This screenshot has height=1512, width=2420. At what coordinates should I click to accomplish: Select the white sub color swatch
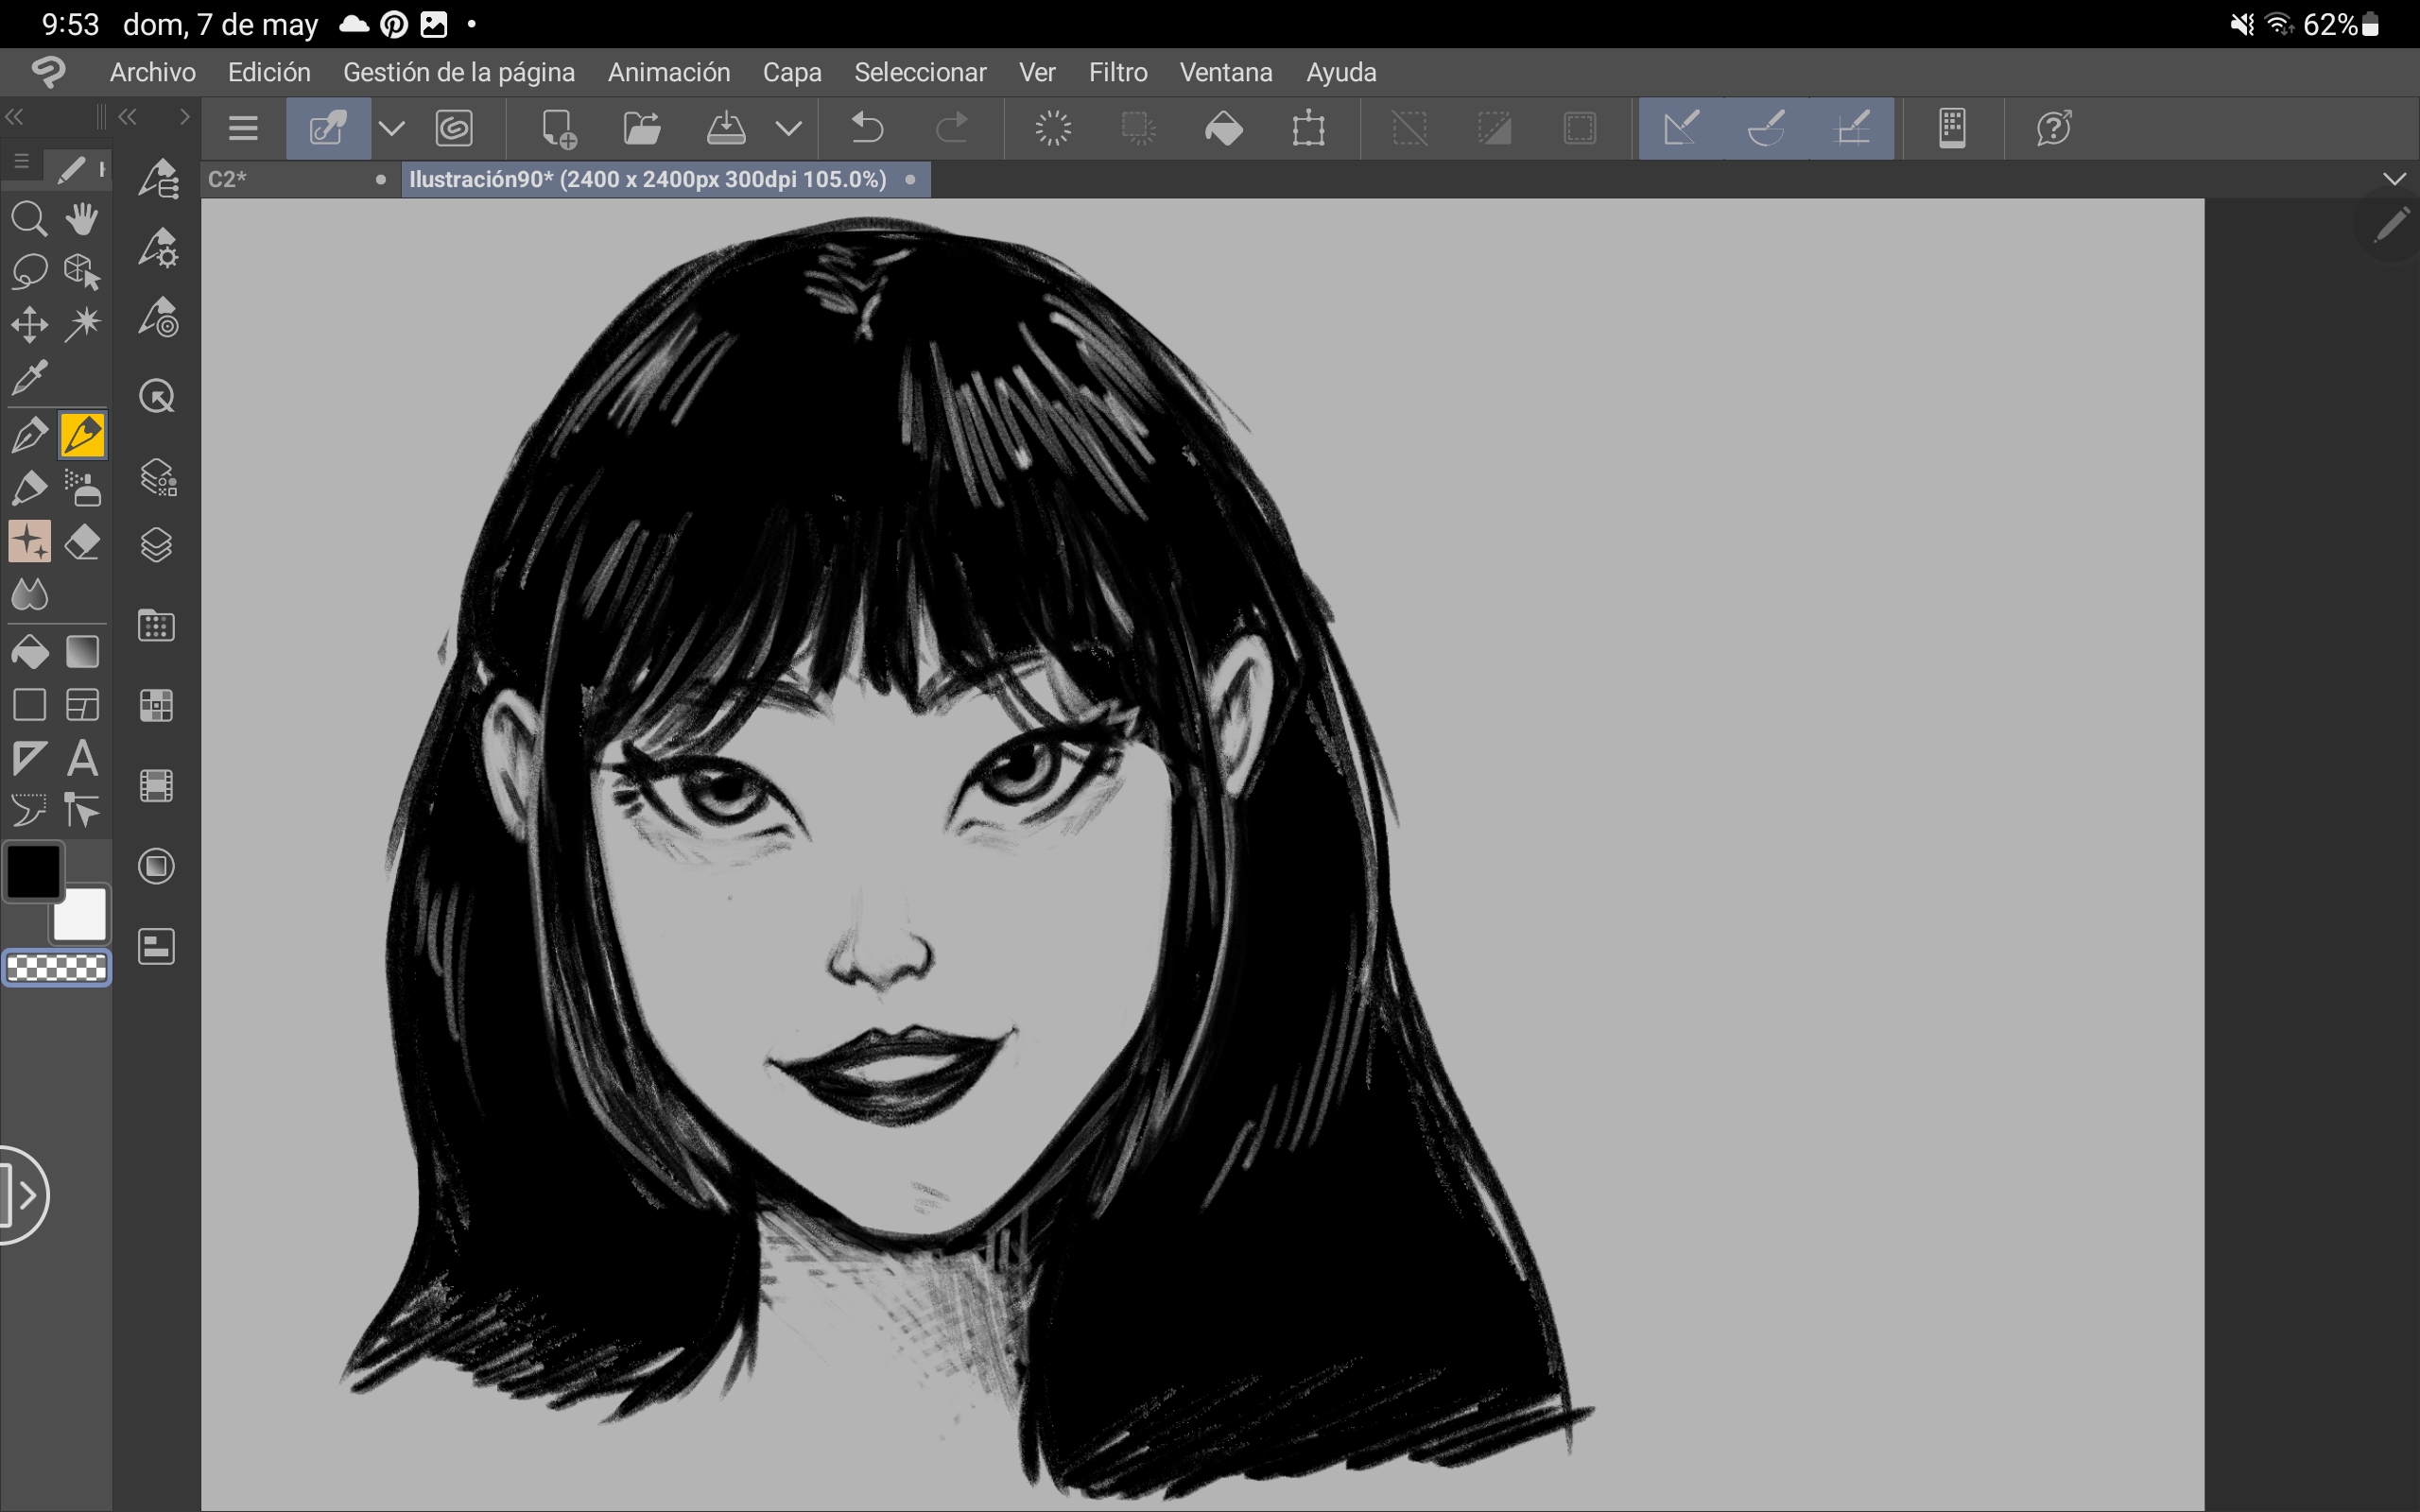(82, 915)
